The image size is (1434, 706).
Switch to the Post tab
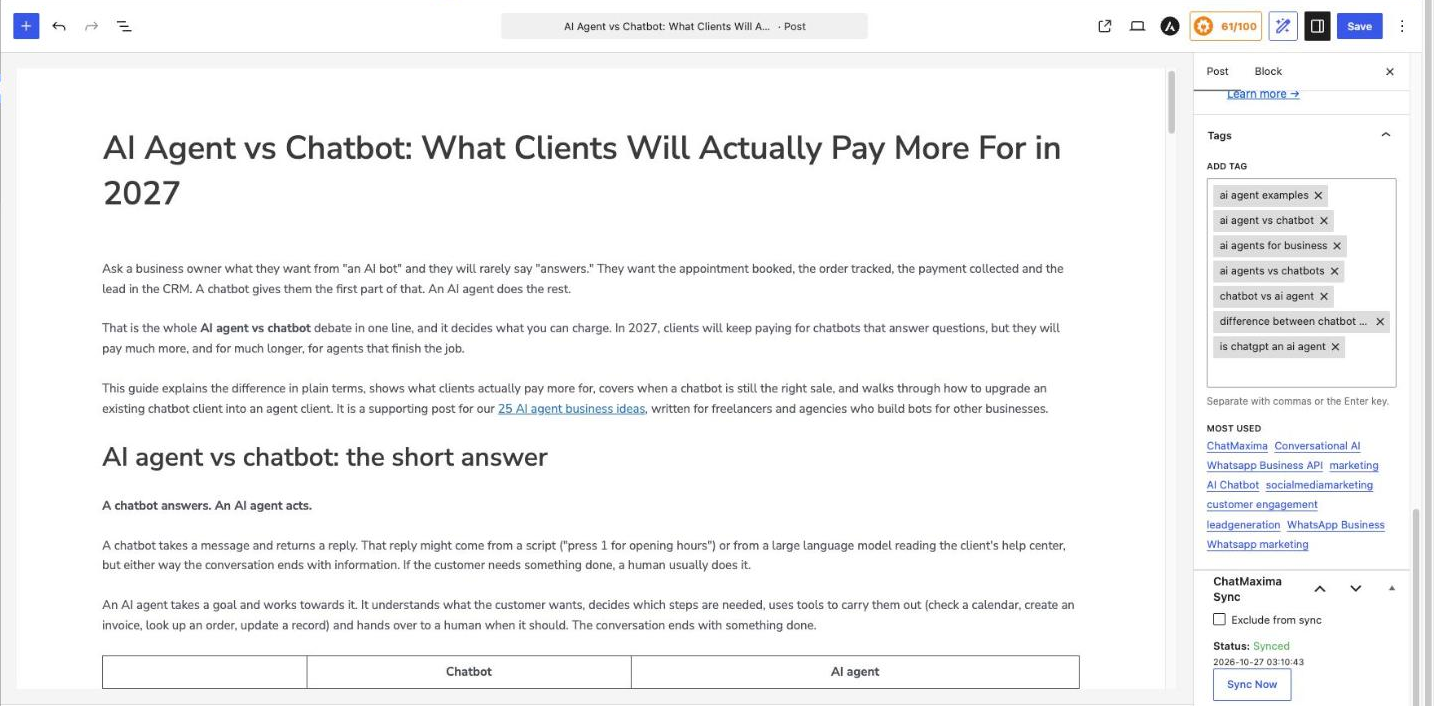pyautogui.click(x=1217, y=71)
